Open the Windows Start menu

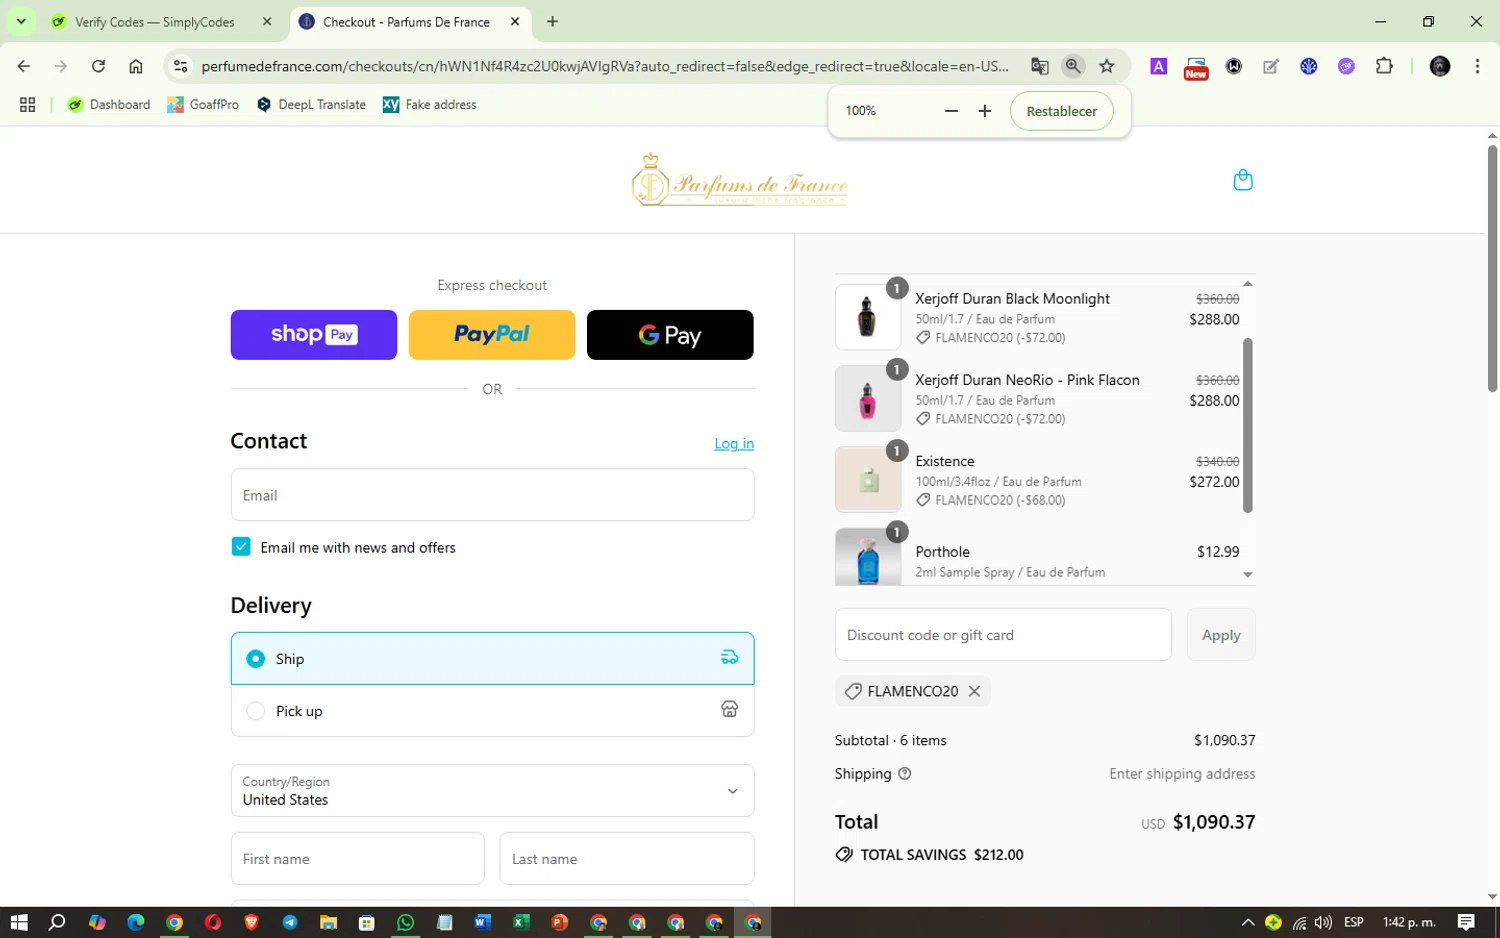[19, 922]
